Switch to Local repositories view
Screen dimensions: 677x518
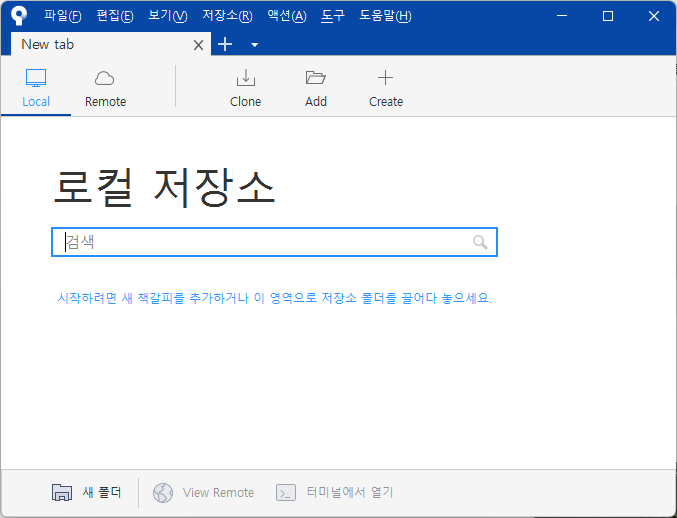pyautogui.click(x=36, y=88)
